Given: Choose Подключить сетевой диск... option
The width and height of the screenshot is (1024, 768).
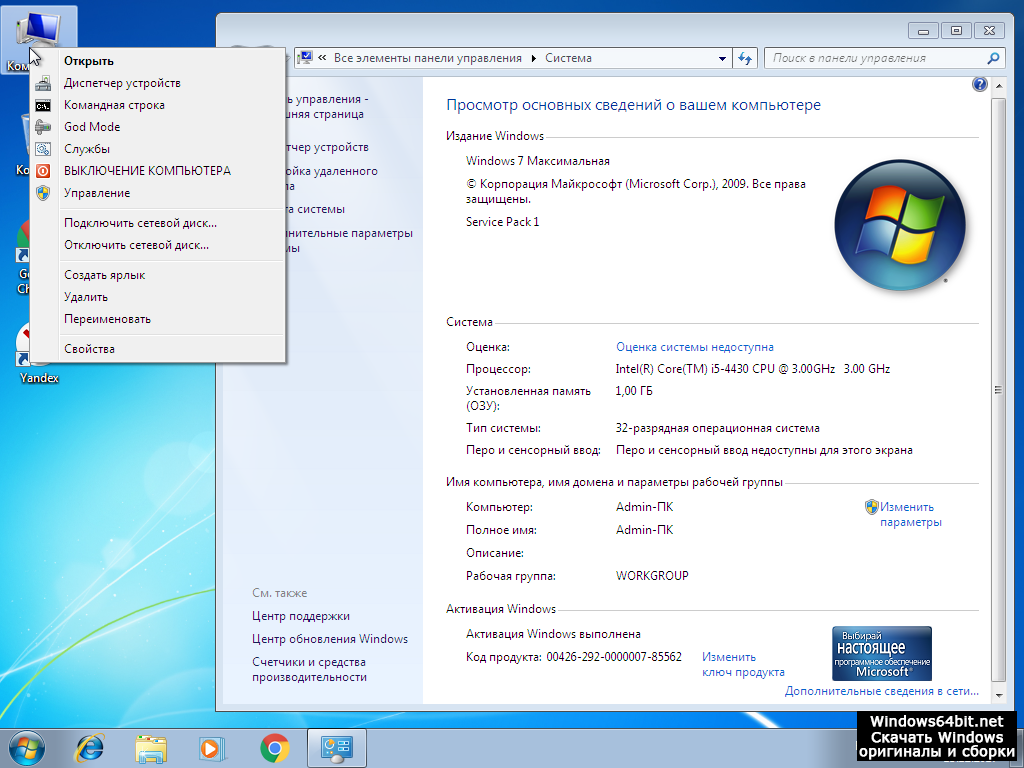Looking at the screenshot, I should [x=140, y=223].
